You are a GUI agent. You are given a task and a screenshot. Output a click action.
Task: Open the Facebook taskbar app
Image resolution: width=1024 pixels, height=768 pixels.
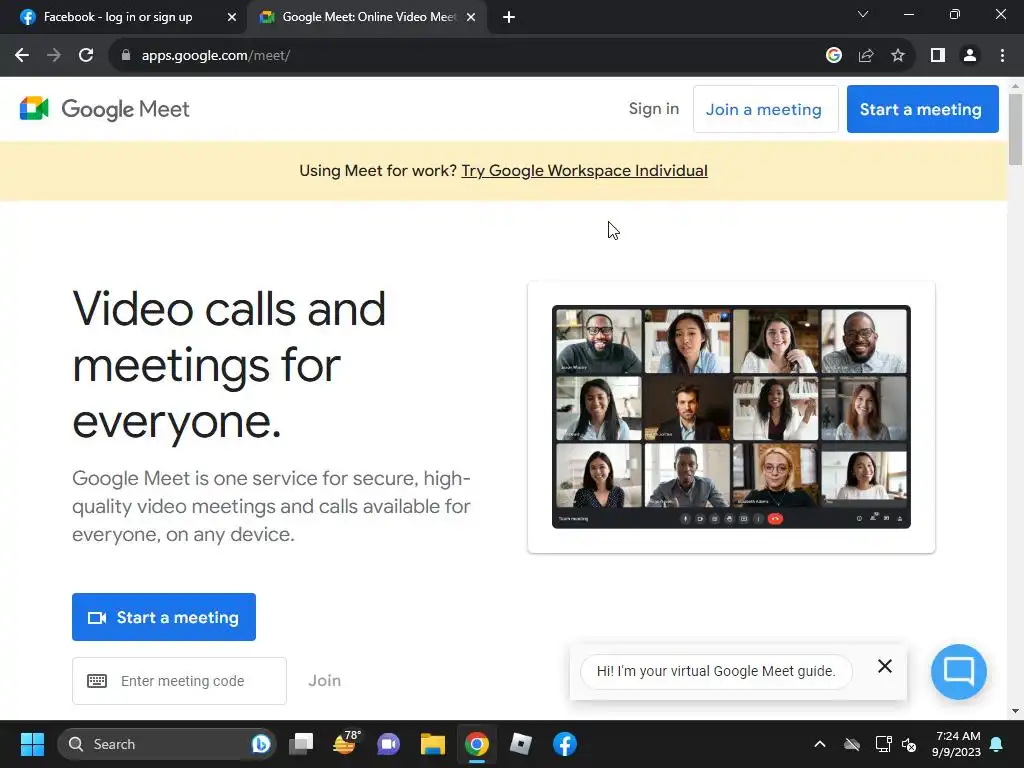click(x=565, y=744)
